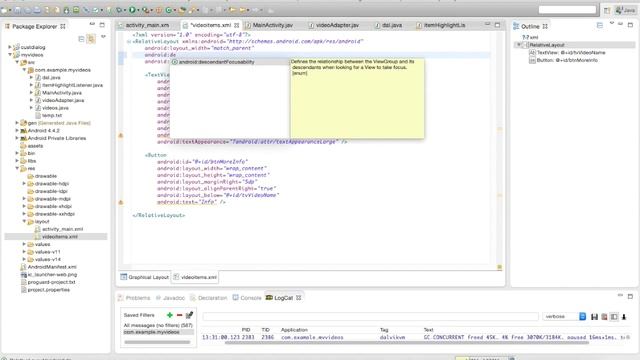Image resolution: width=640 pixels, height=360 pixels.
Task: Click the LogCat message filter search box
Action: 370,317
